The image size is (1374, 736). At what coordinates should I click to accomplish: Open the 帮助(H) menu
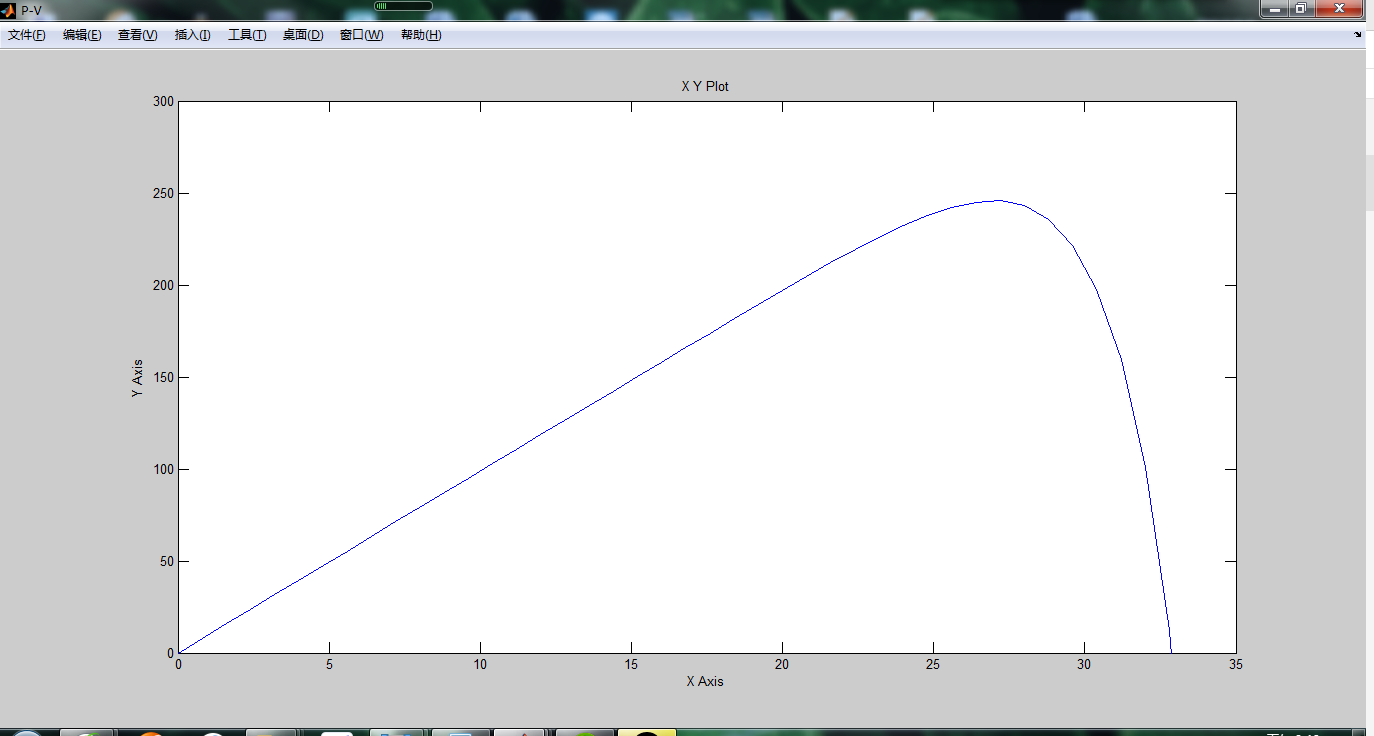tap(419, 34)
